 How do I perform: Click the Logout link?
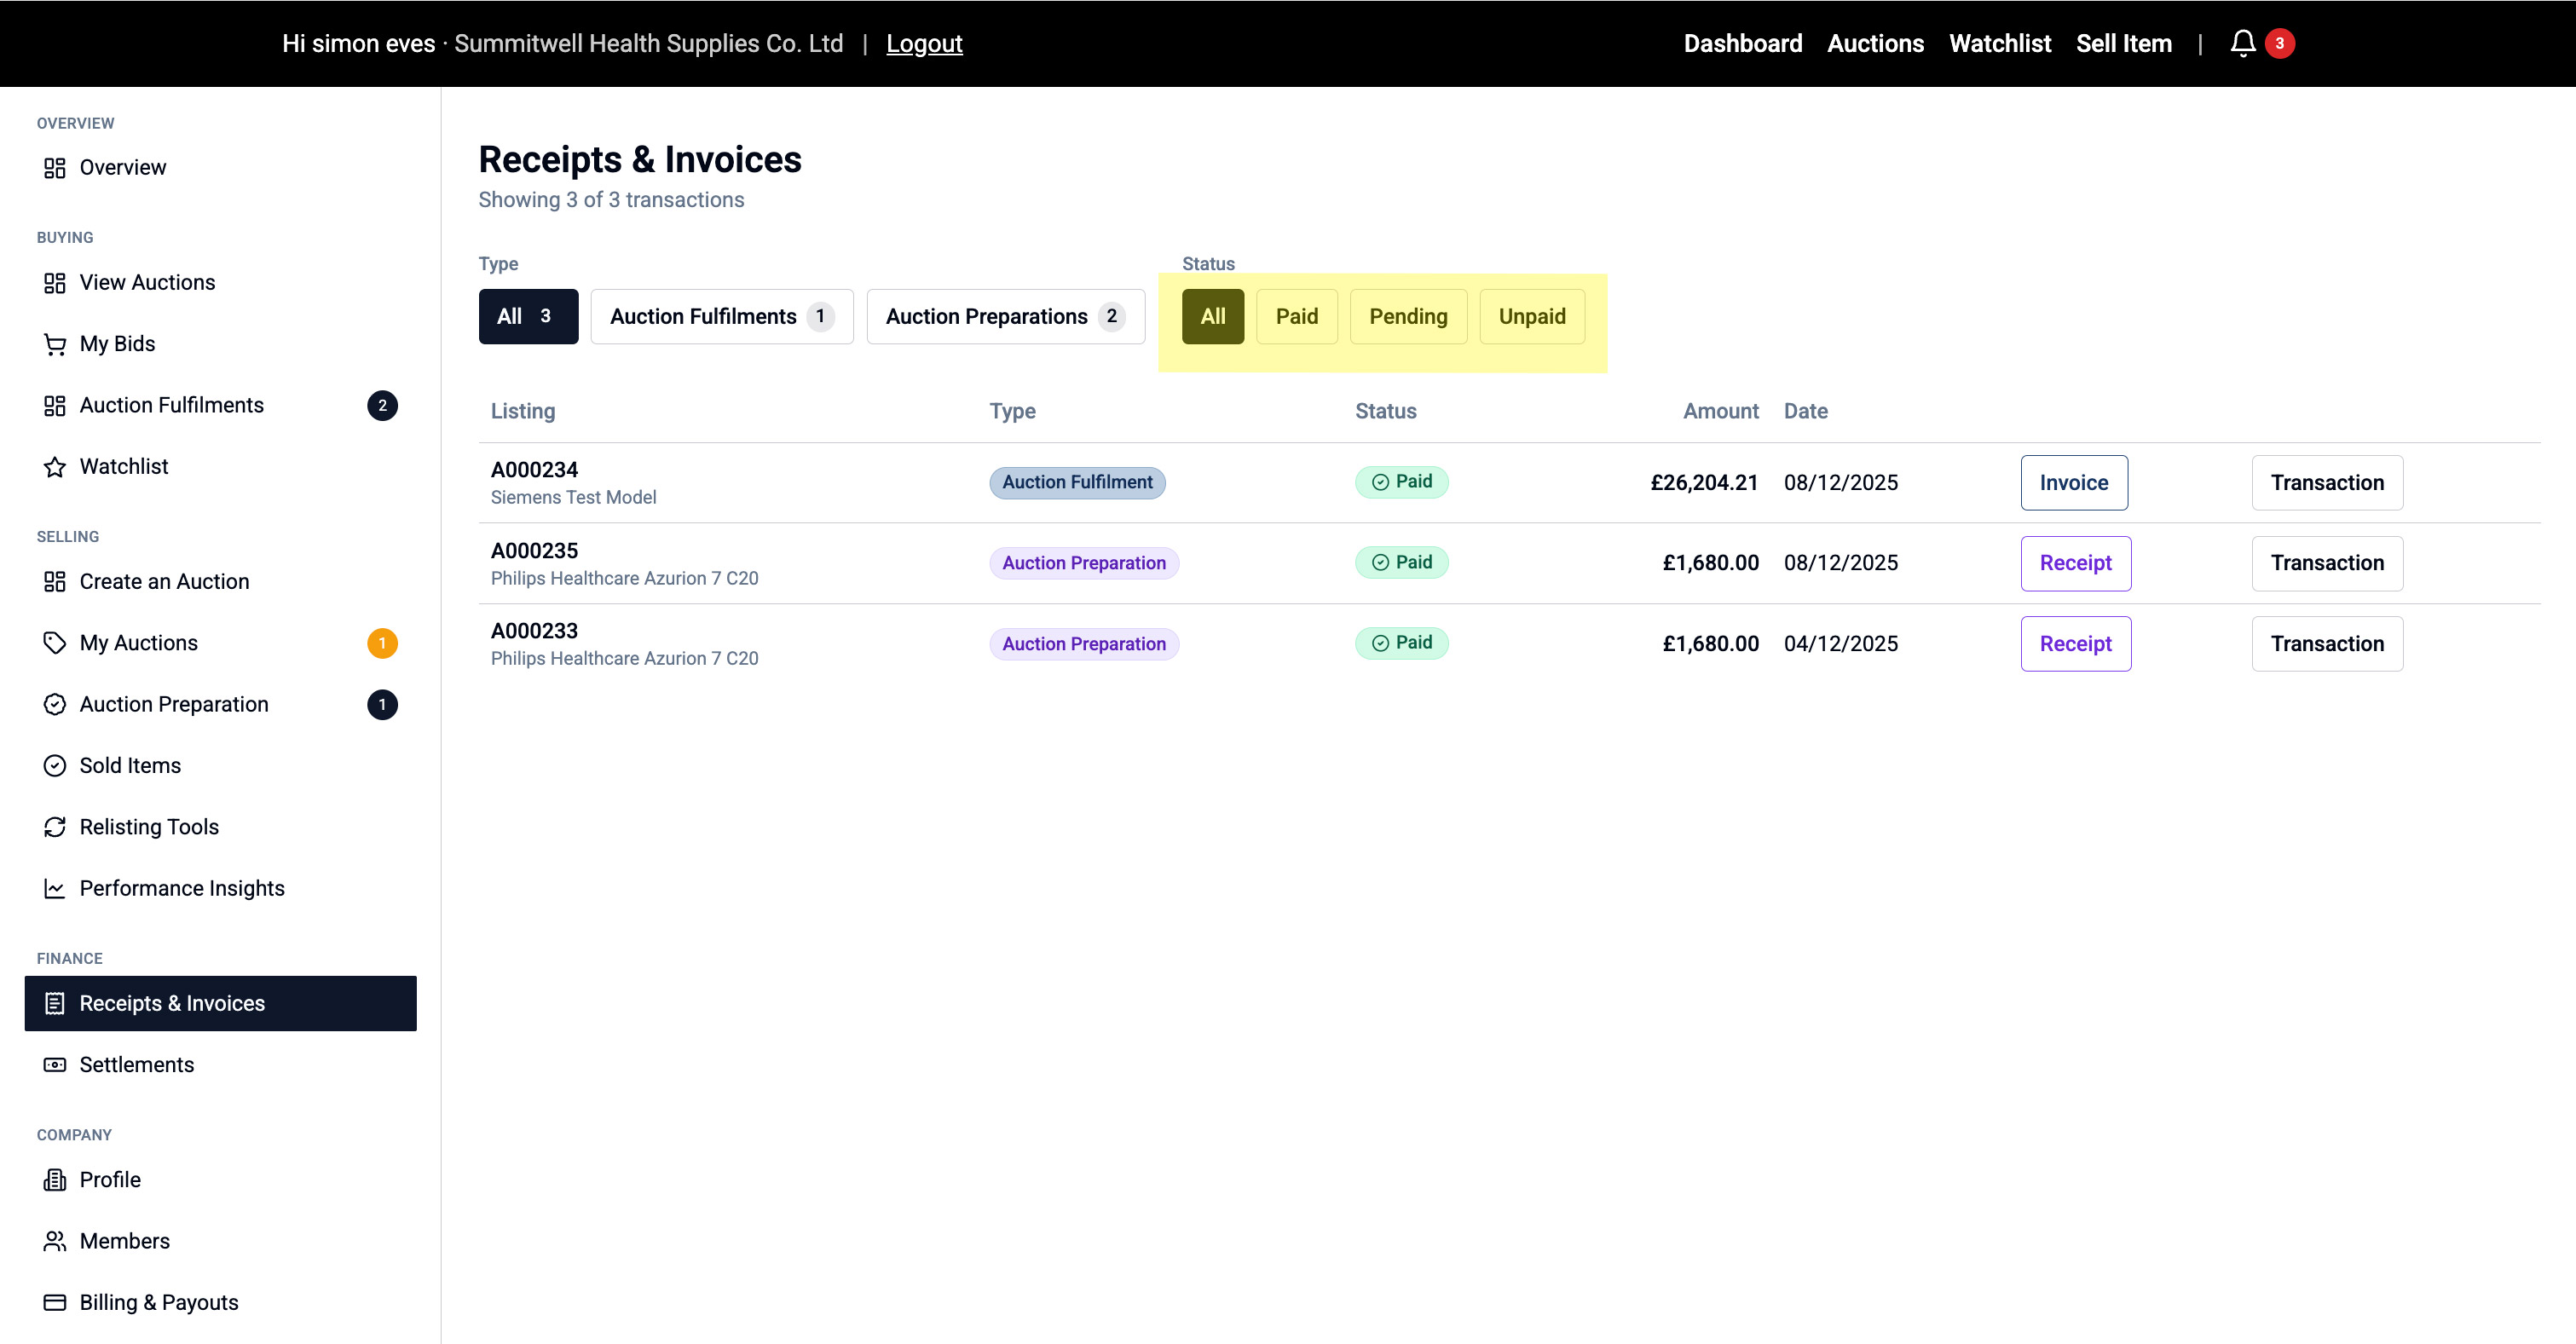(x=923, y=43)
